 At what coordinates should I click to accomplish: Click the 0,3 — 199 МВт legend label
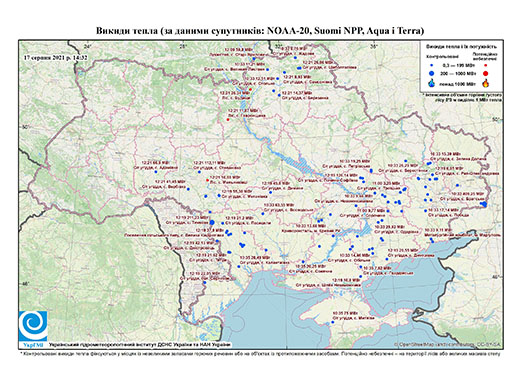click(458, 66)
